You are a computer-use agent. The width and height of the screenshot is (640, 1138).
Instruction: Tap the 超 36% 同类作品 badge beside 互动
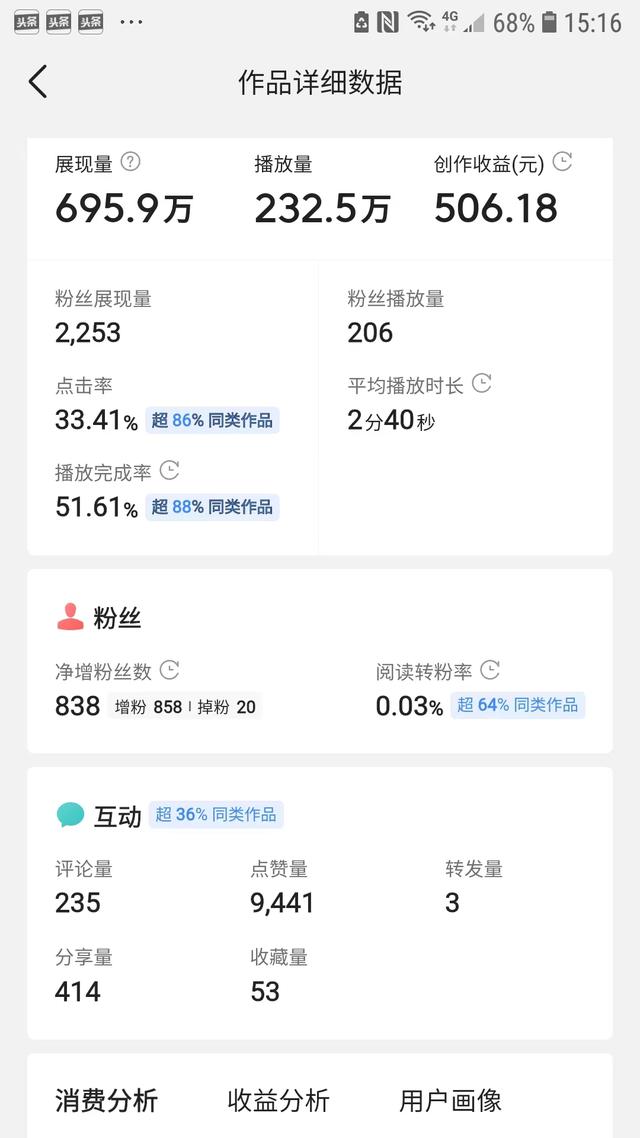[x=216, y=815]
